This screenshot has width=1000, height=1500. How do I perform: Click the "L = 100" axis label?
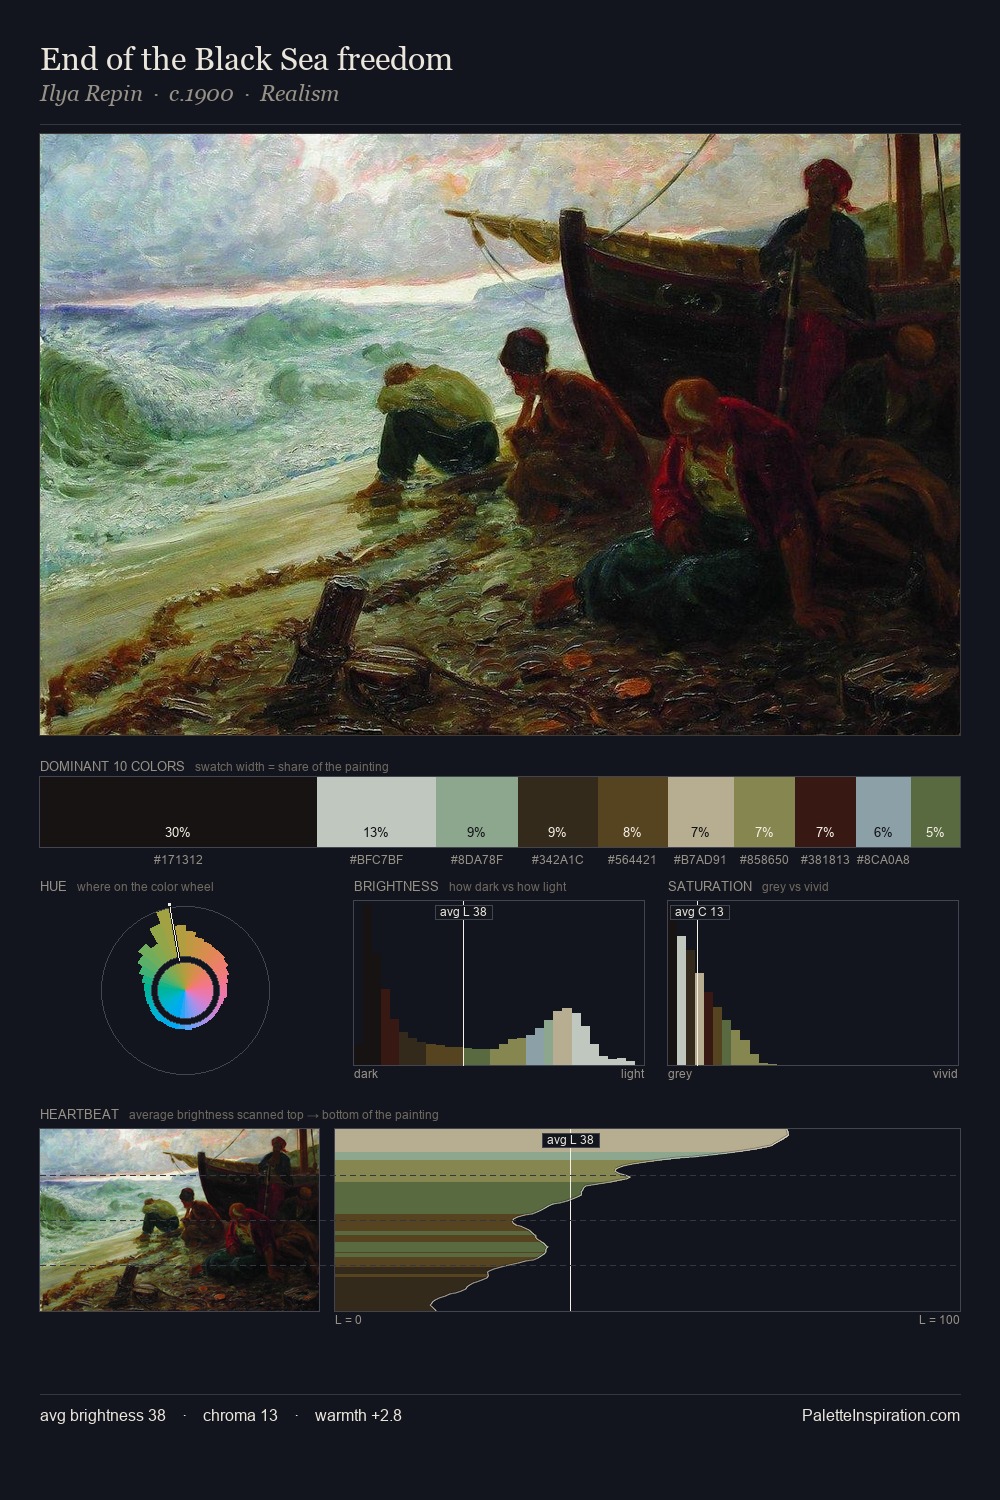click(x=939, y=1320)
